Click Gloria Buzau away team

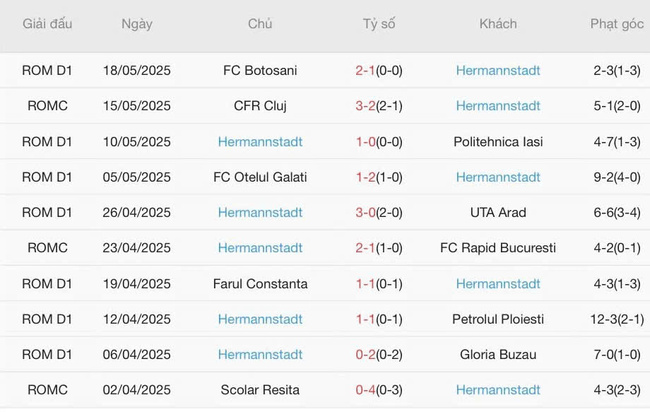tap(498, 354)
